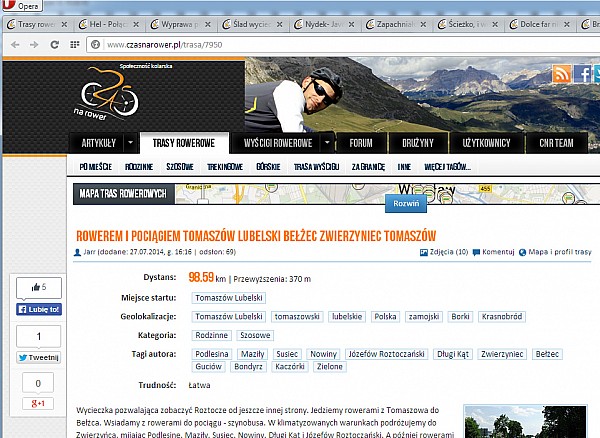The width and height of the screenshot is (600, 438).
Task: Click the Facebook 'Lubię to!' button
Action: coord(39,310)
